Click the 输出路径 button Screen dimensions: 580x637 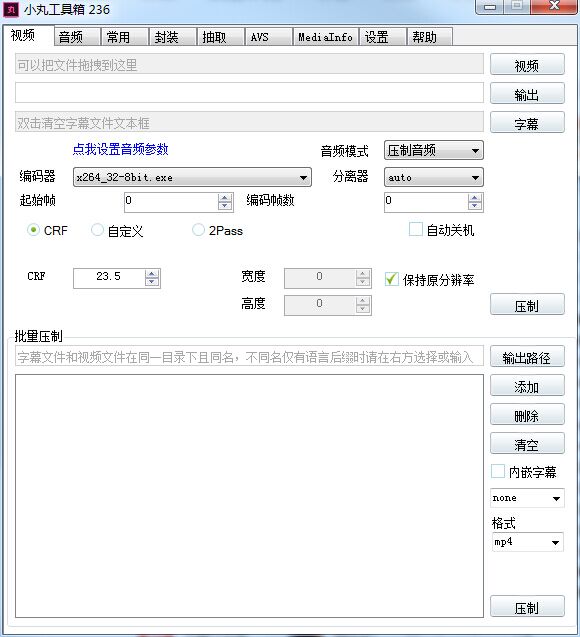coord(527,356)
